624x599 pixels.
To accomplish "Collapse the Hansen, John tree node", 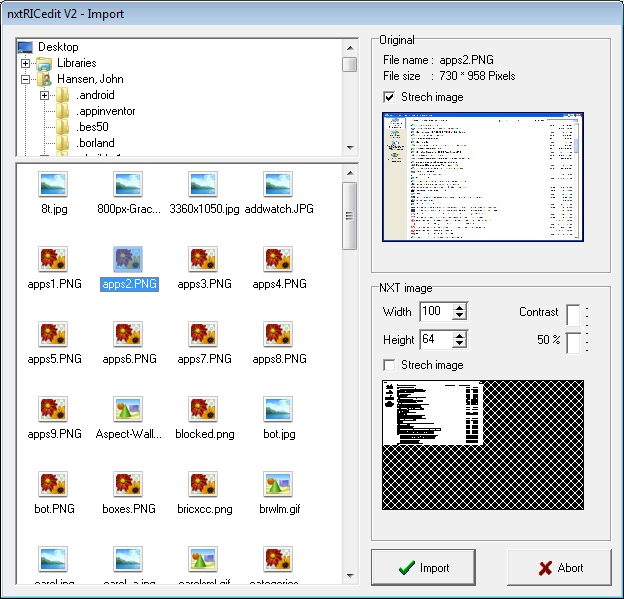I will pyautogui.click(x=26, y=79).
